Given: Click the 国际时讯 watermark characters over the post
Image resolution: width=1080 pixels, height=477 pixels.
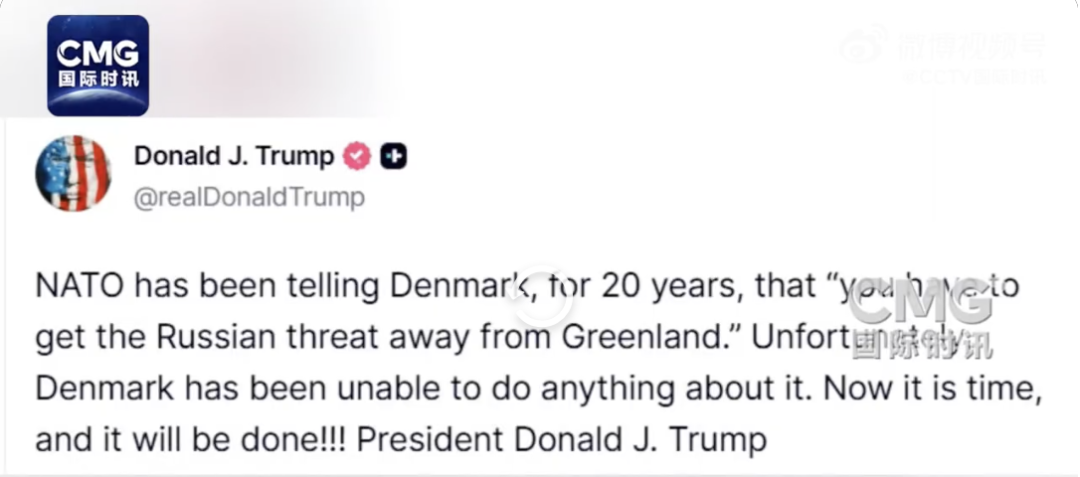Looking at the screenshot, I should (921, 343).
